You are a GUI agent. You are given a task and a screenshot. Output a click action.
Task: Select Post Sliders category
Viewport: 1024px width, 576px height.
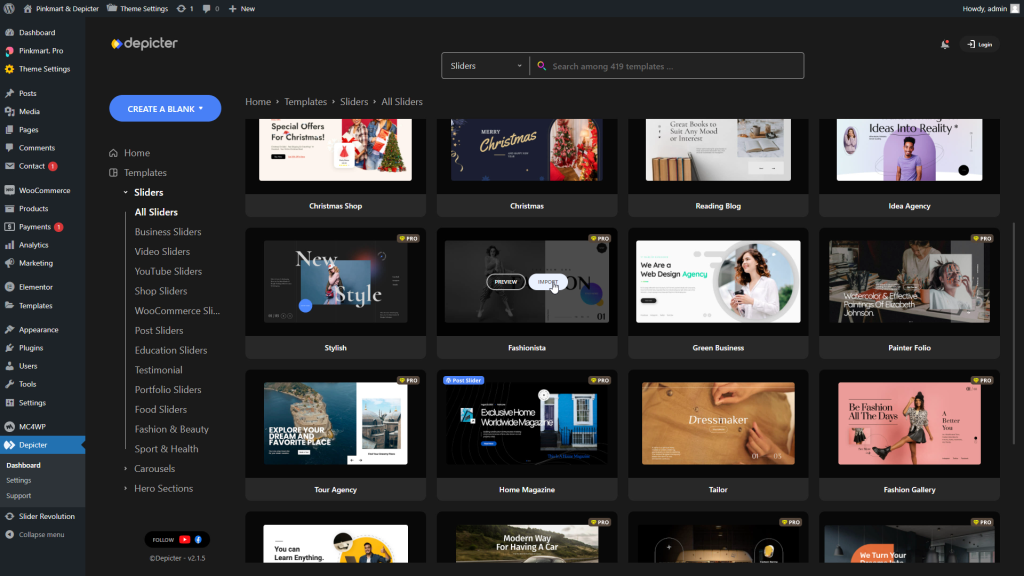[159, 330]
